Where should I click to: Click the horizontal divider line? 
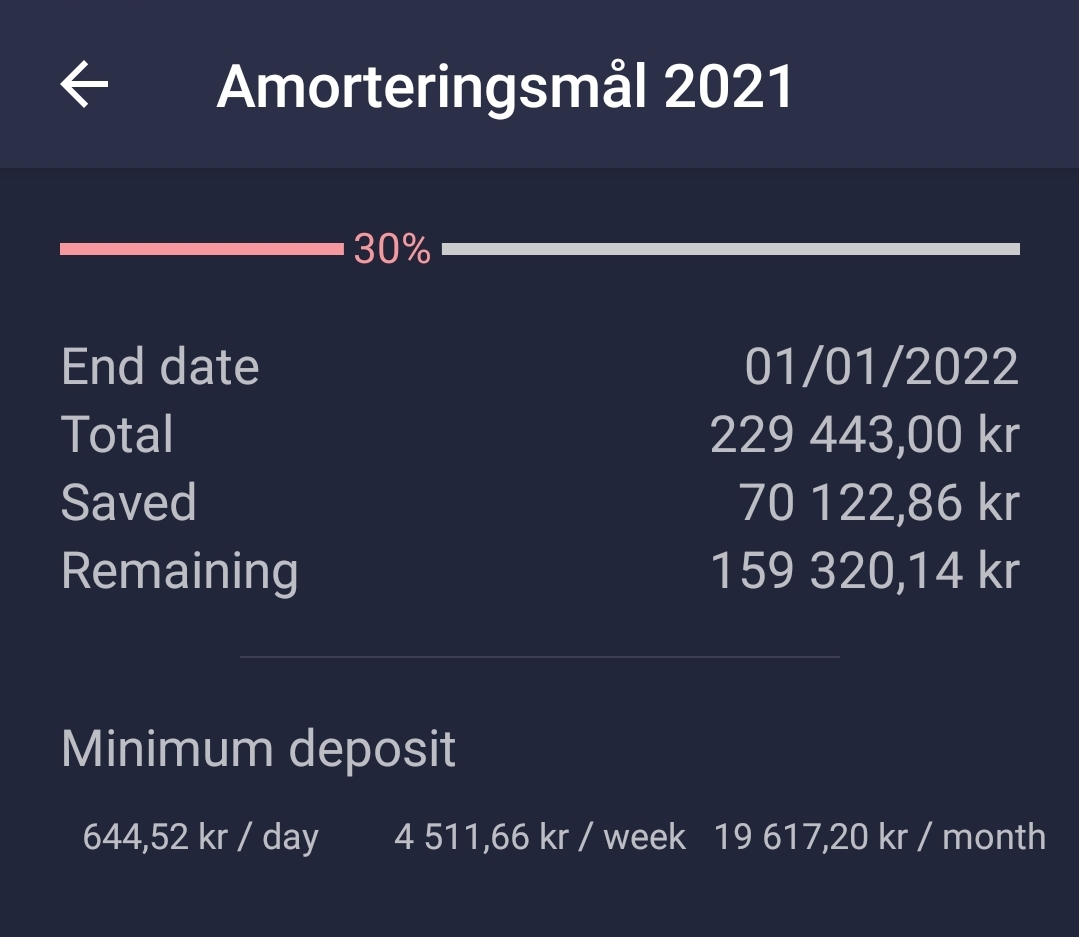[x=540, y=657]
